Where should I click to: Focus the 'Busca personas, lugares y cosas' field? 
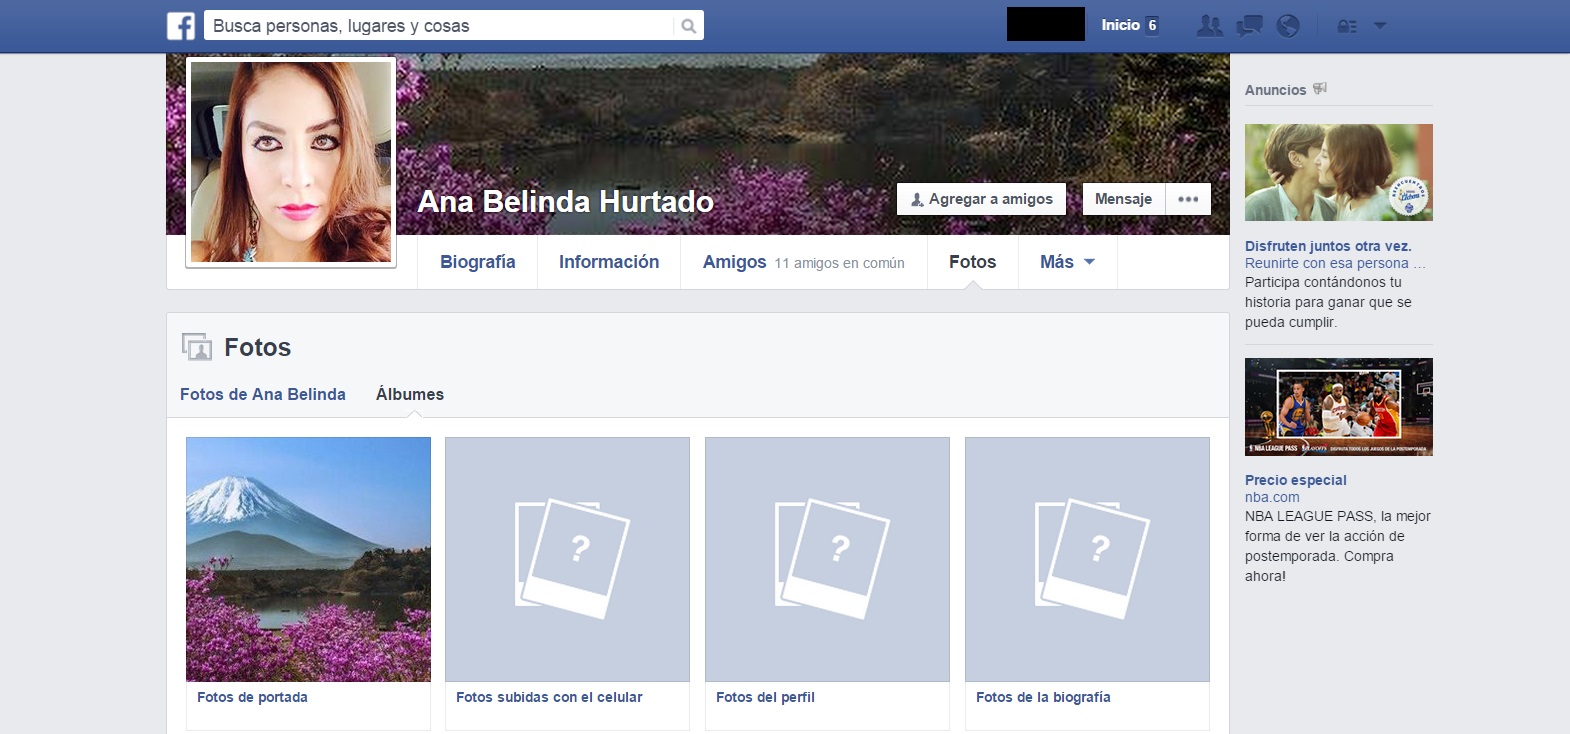pyautogui.click(x=439, y=26)
